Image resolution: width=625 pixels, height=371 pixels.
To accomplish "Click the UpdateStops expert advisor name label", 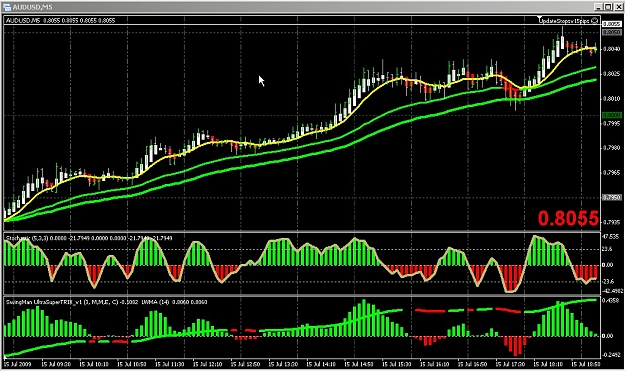I will pyautogui.click(x=564, y=21).
